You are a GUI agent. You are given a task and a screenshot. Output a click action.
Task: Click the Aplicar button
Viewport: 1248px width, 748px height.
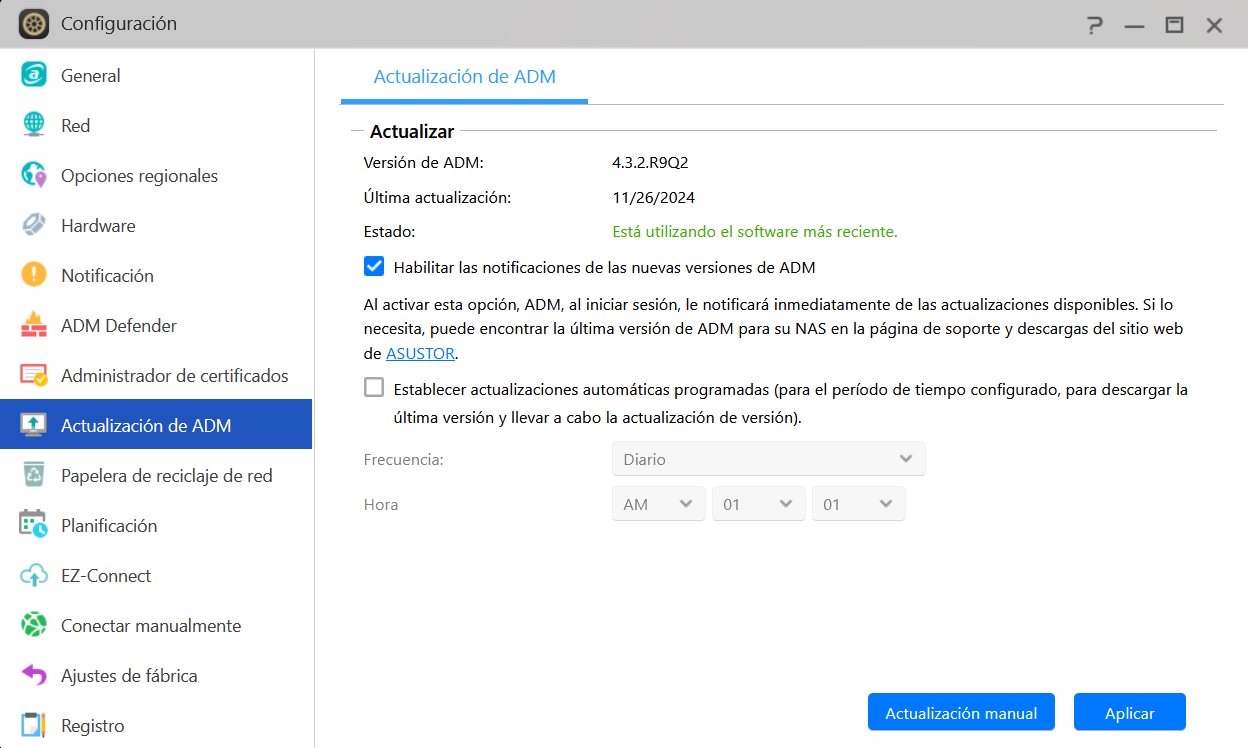tap(1129, 713)
